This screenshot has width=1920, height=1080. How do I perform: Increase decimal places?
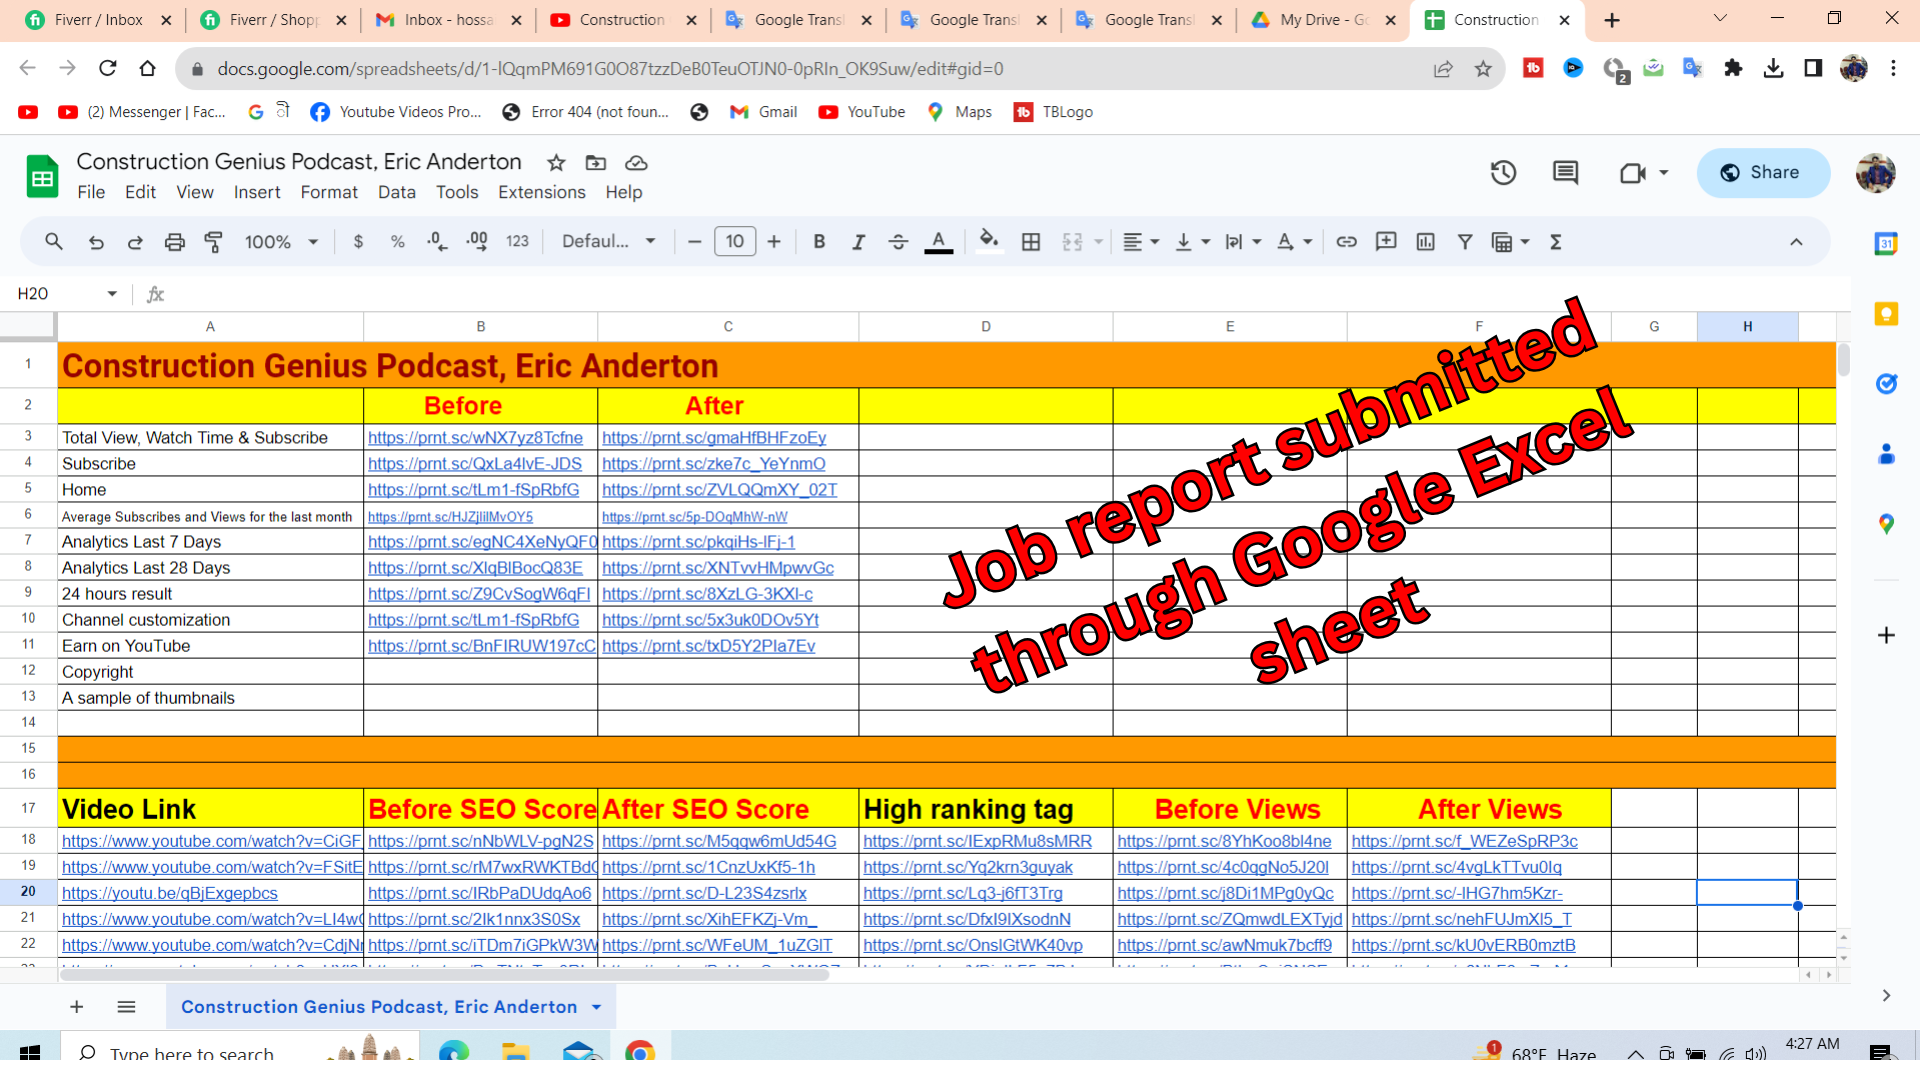click(x=477, y=242)
